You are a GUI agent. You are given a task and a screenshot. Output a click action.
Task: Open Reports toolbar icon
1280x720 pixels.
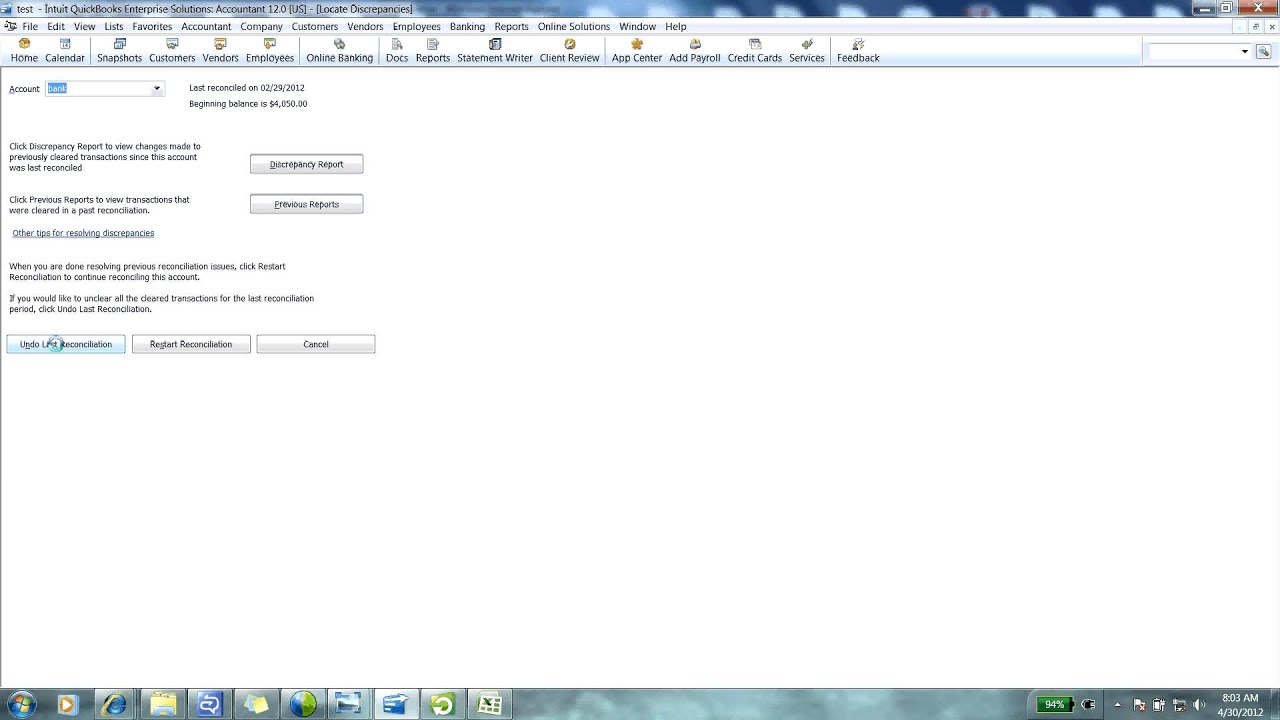pyautogui.click(x=433, y=51)
